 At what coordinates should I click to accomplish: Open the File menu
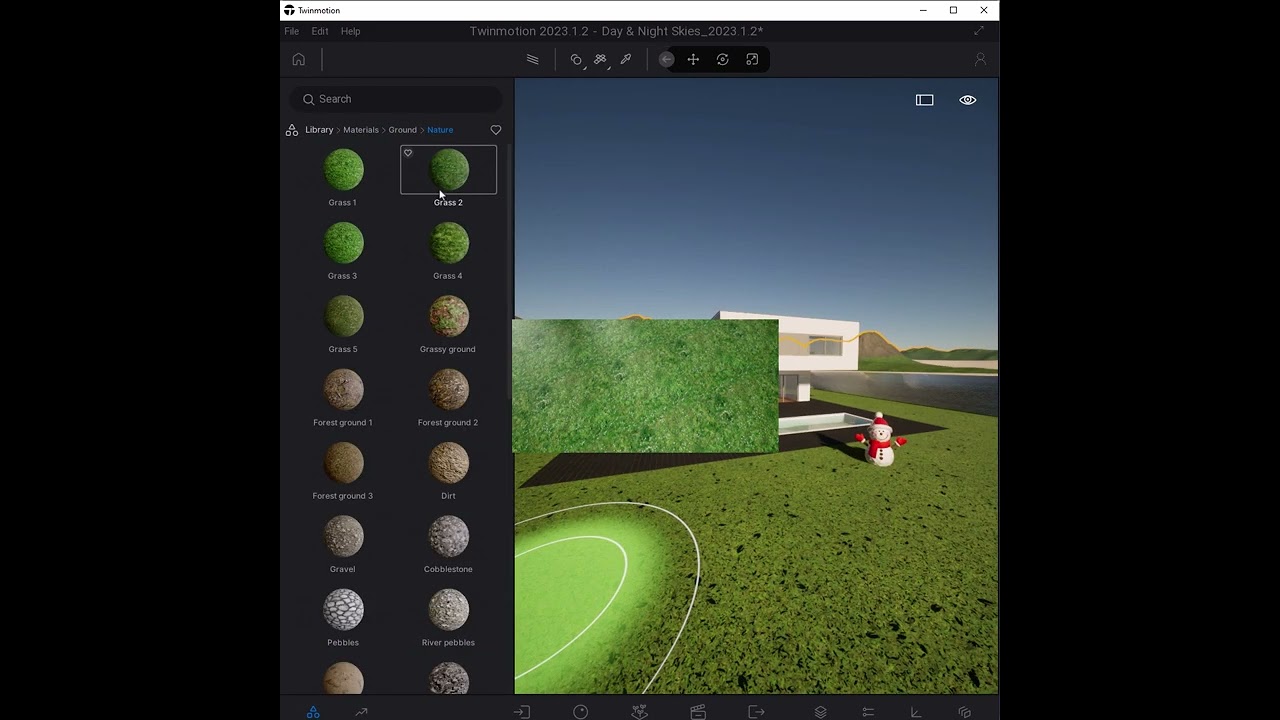coord(292,31)
